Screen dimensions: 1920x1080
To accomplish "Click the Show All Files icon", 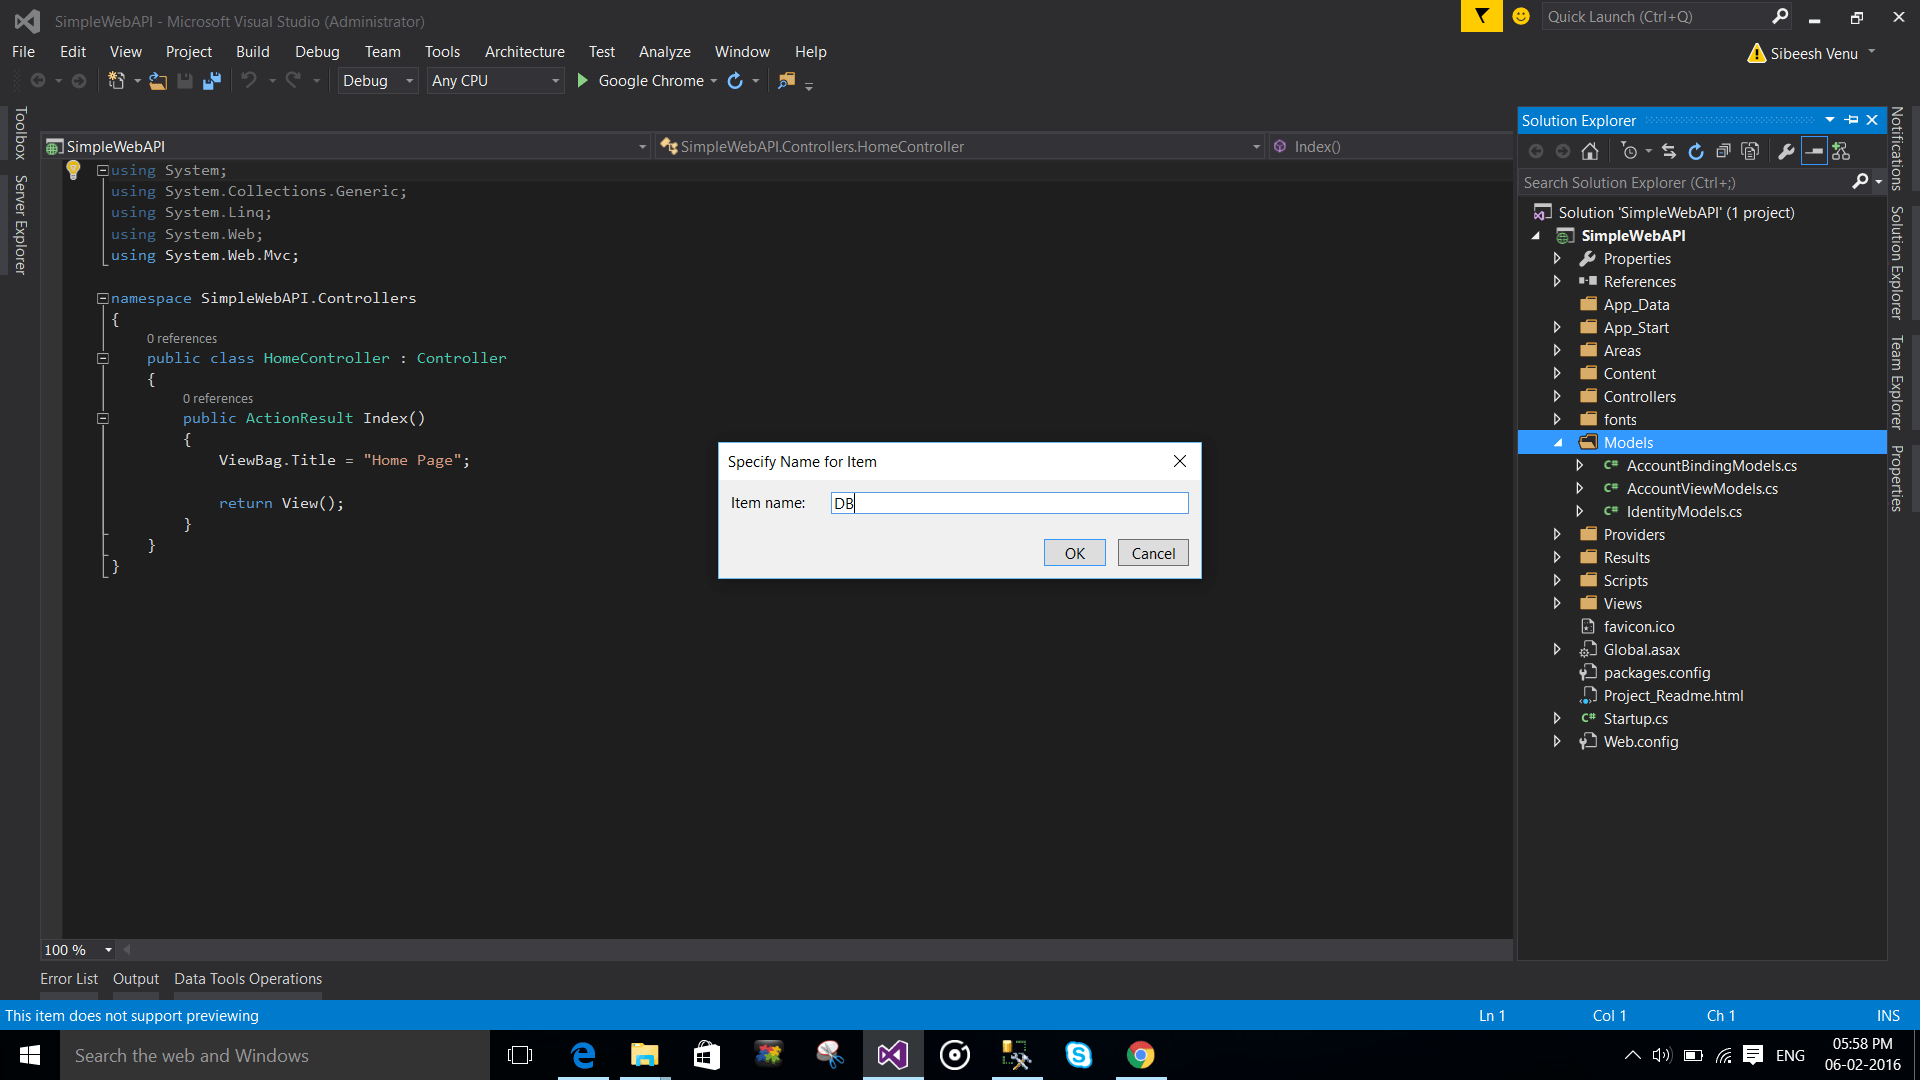I will [x=1750, y=151].
